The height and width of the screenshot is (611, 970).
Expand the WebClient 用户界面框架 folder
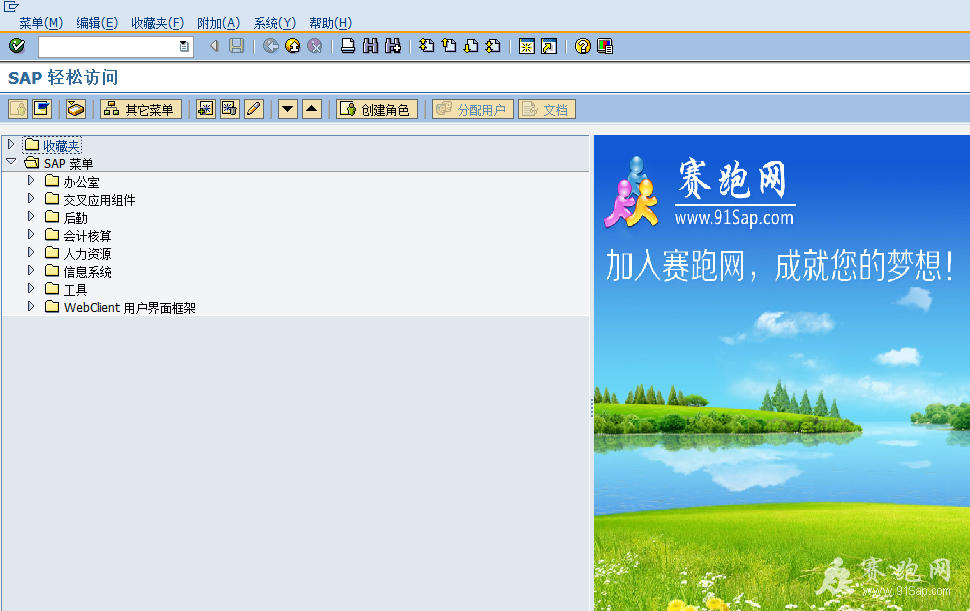coord(31,306)
